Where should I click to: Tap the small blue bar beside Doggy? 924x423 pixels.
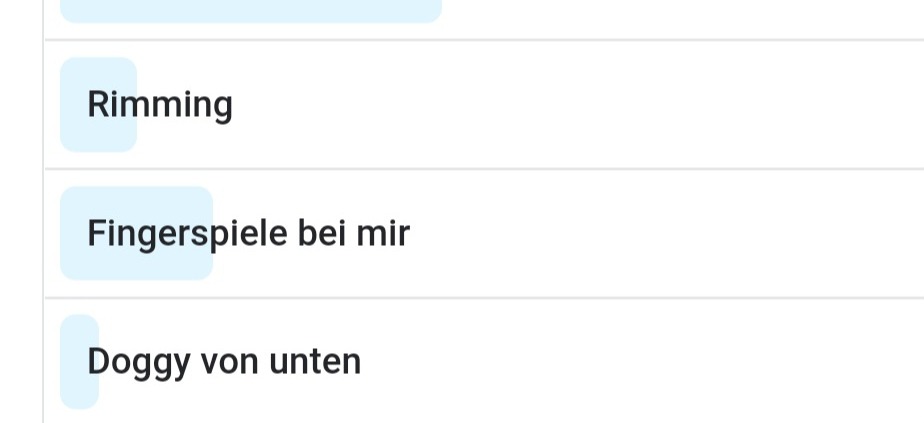pos(79,361)
